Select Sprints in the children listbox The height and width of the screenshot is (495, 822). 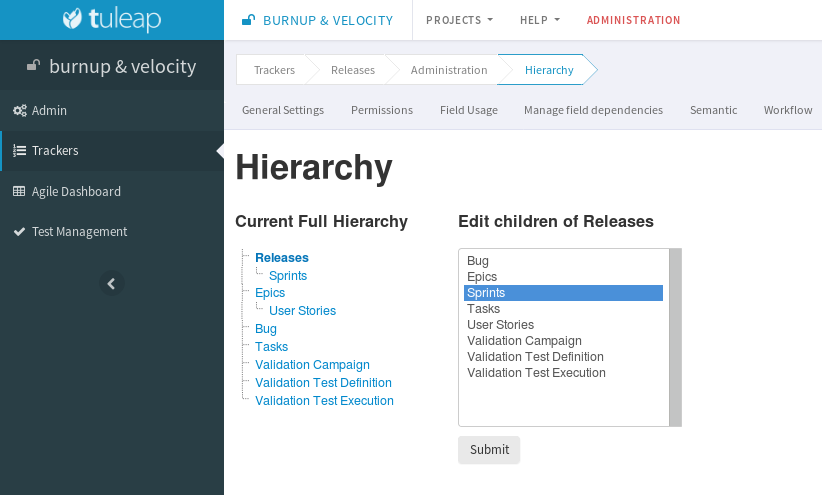coord(564,293)
